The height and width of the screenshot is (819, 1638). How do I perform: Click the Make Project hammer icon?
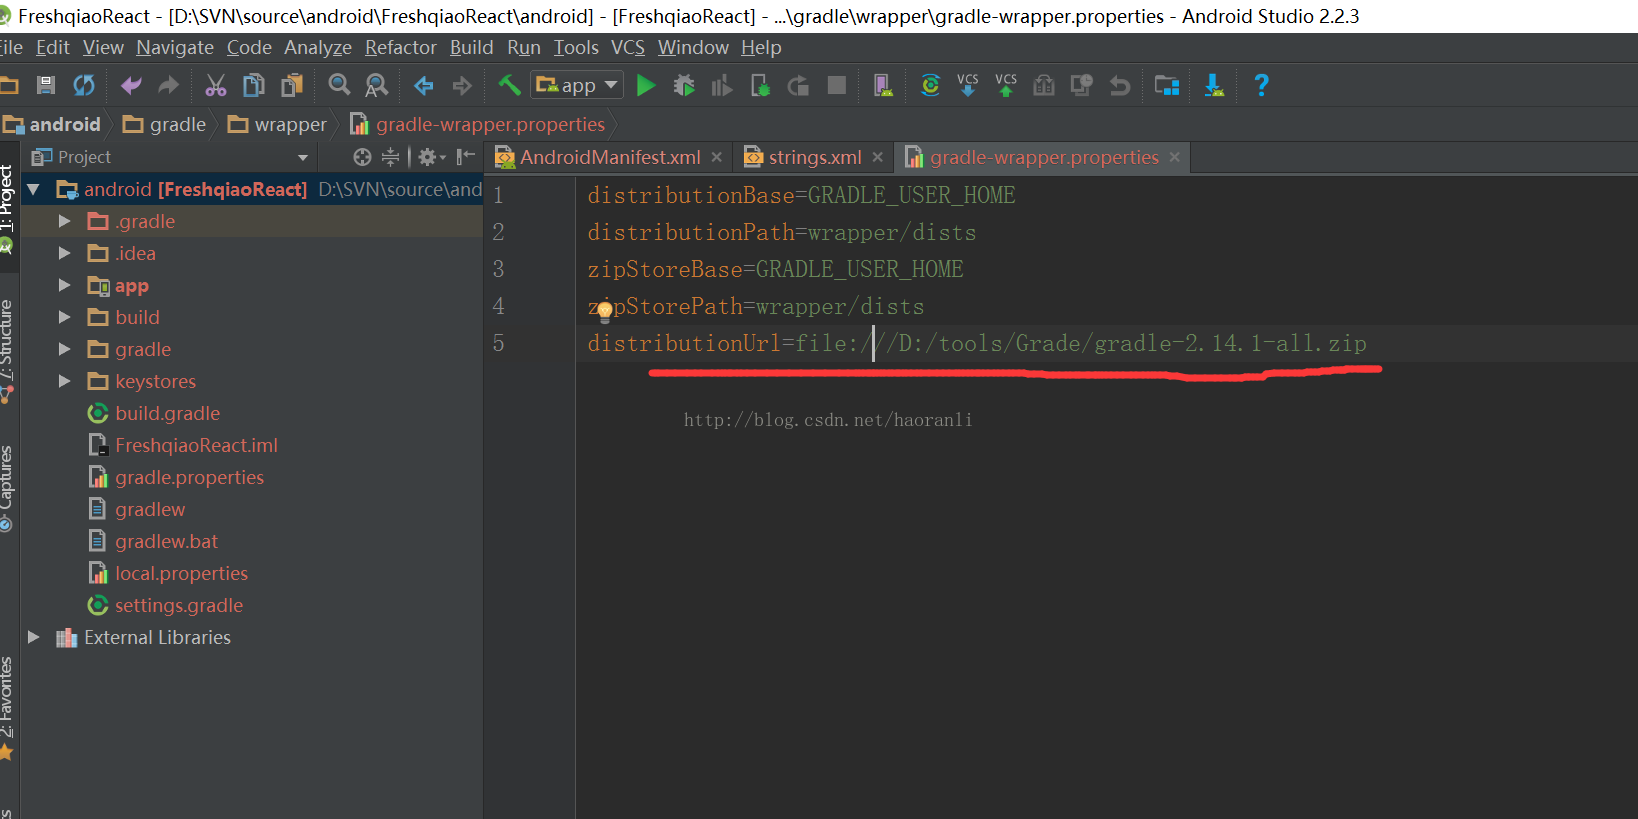[x=509, y=86]
